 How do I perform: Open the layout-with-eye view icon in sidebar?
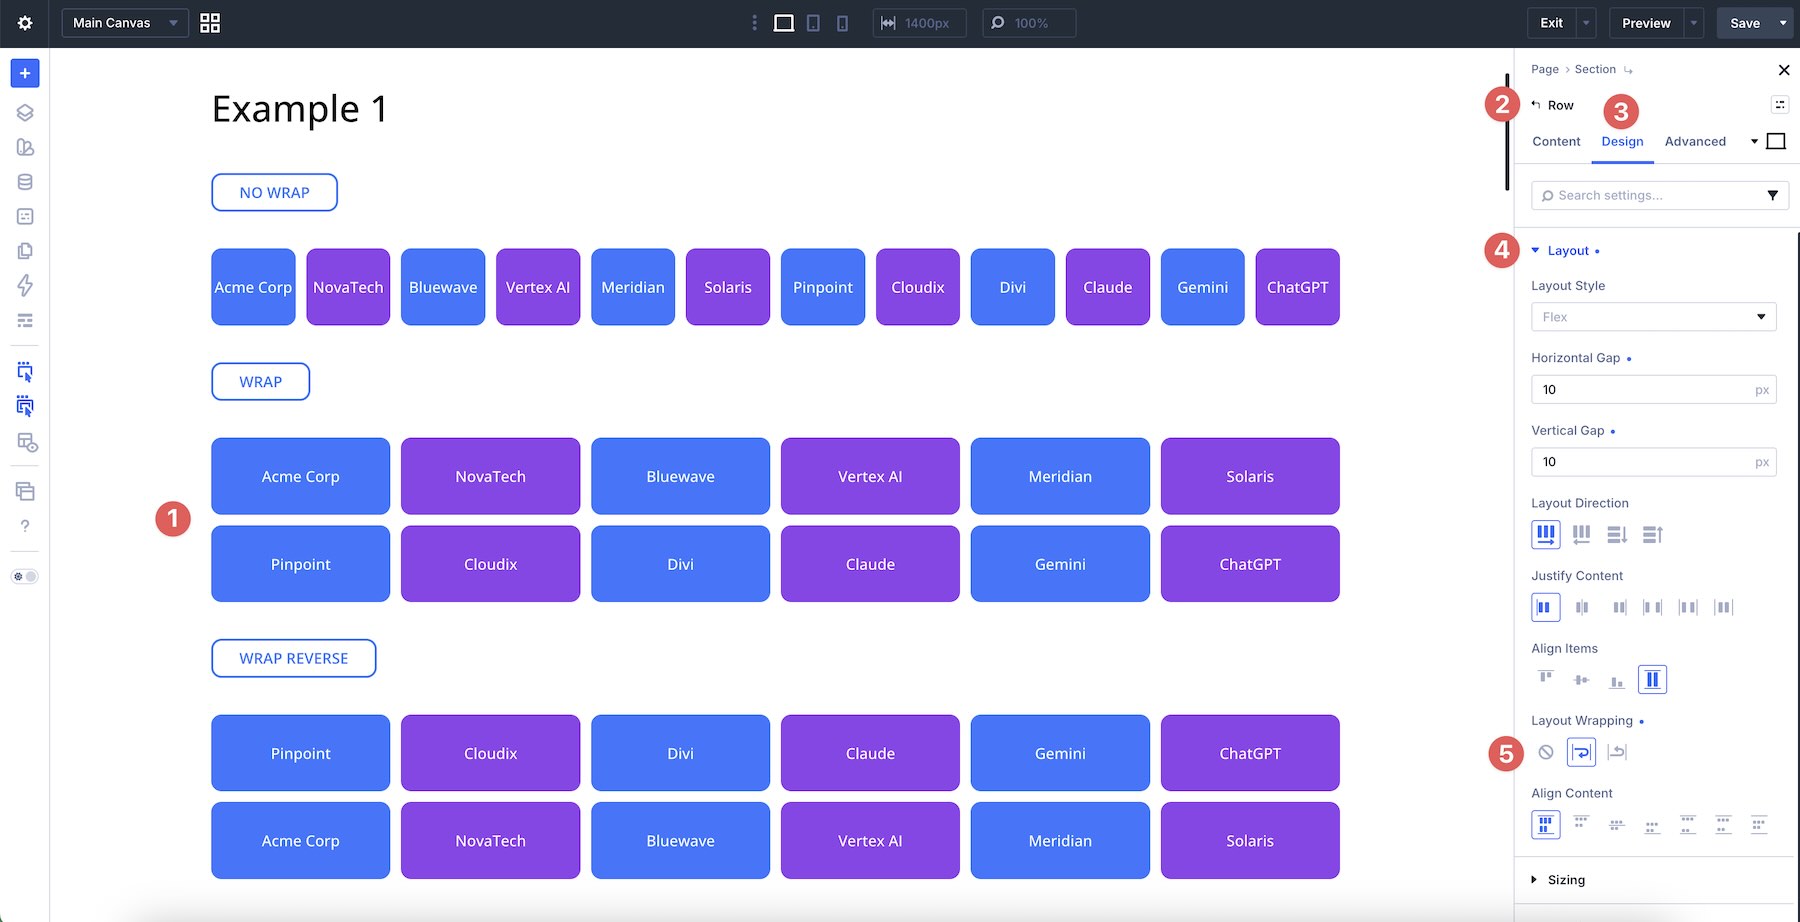27,443
